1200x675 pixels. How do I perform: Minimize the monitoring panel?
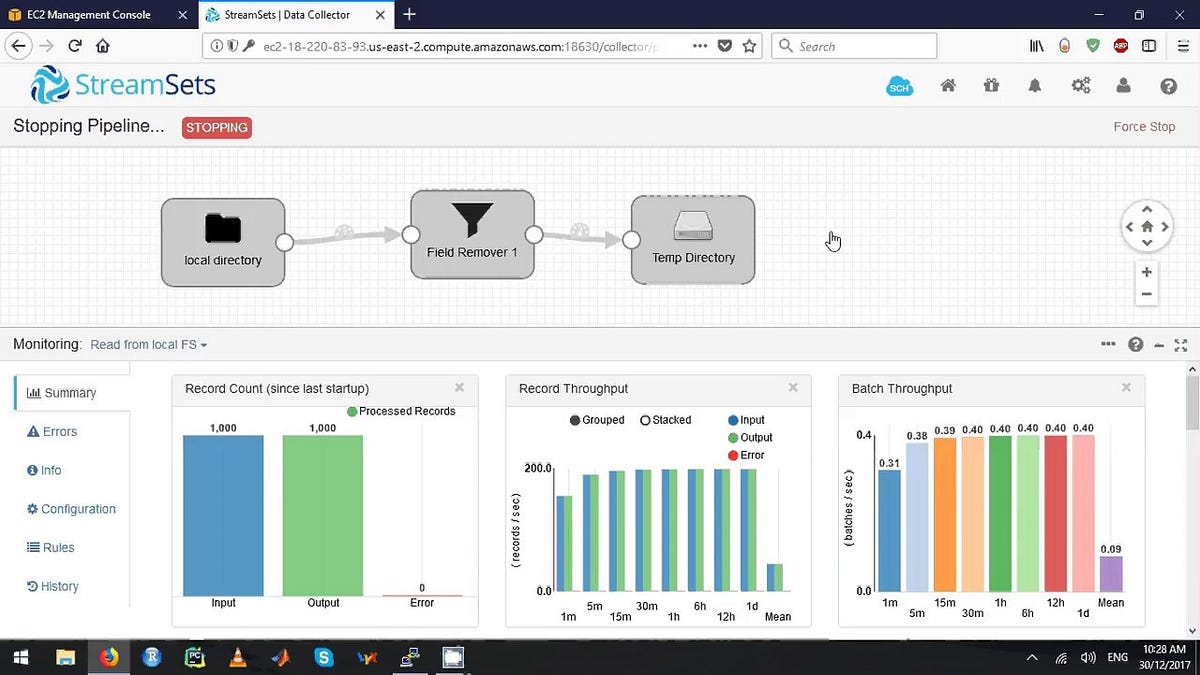coord(1159,345)
